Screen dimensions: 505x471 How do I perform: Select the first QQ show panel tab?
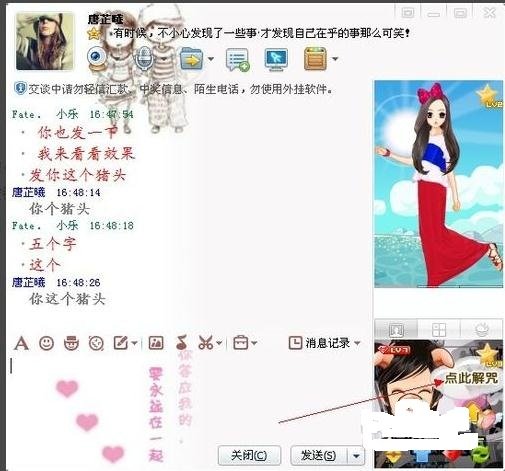click(396, 329)
